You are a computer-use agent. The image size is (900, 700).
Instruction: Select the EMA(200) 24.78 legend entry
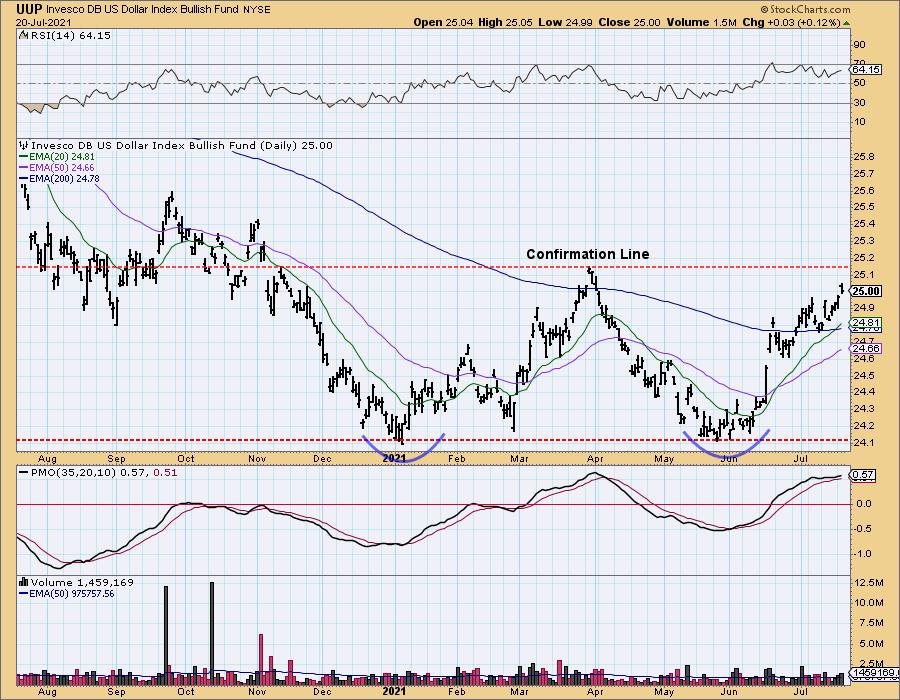64,178
